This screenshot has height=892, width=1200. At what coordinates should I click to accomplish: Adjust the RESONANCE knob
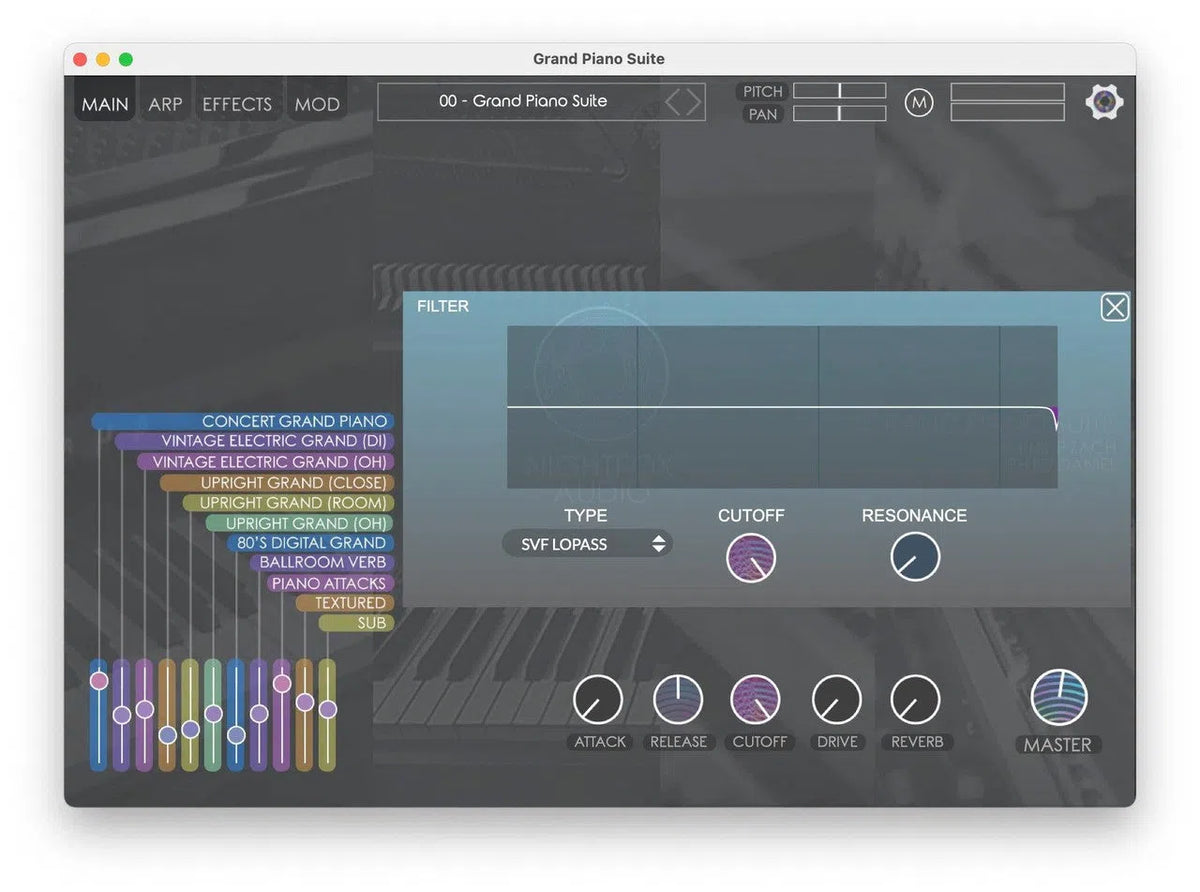coord(914,556)
